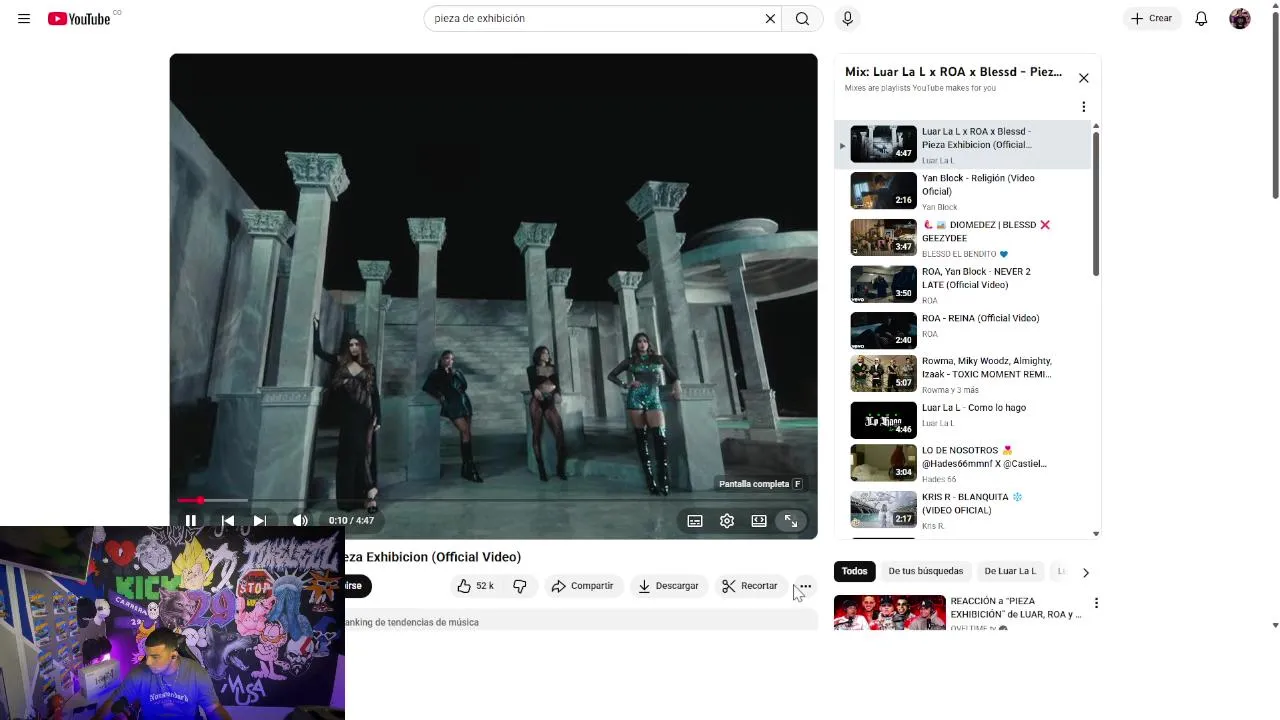
Task: Show more filter chips with right arrow
Action: pyautogui.click(x=1085, y=573)
